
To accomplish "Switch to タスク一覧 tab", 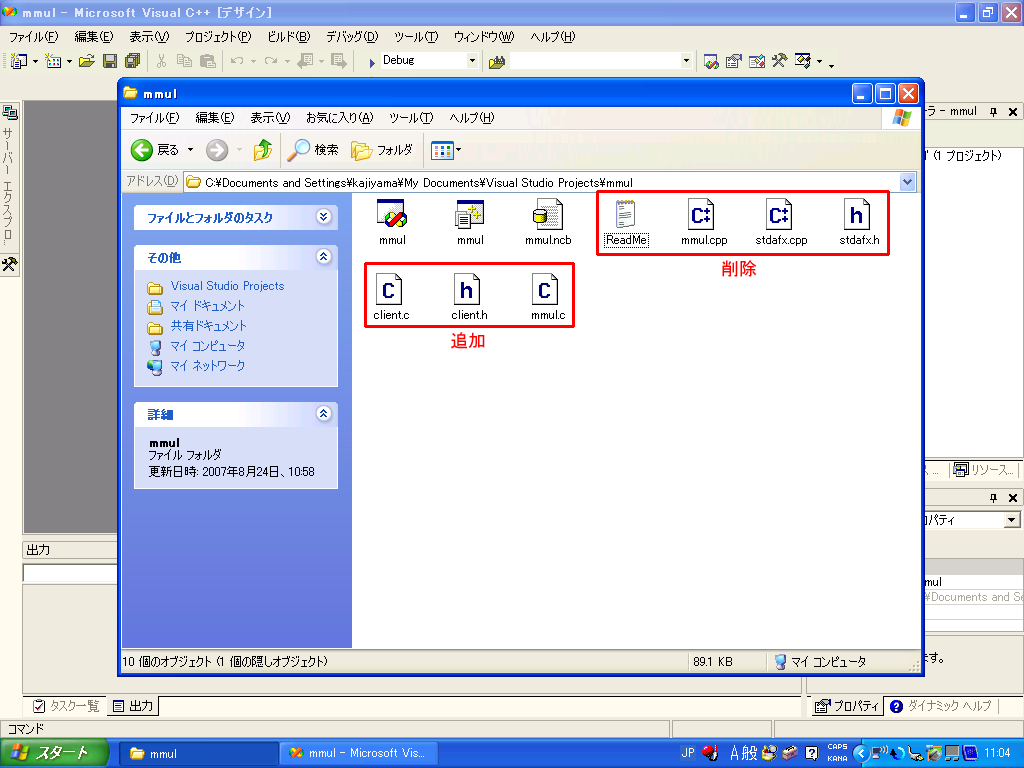I will pos(66,706).
